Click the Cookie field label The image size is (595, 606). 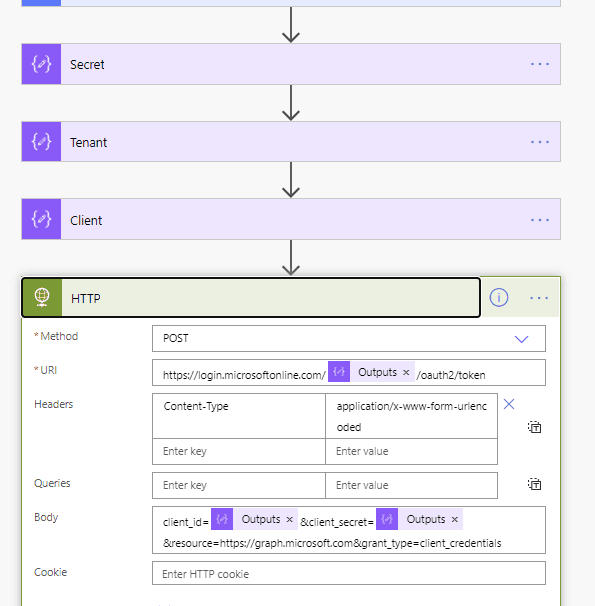click(50, 572)
